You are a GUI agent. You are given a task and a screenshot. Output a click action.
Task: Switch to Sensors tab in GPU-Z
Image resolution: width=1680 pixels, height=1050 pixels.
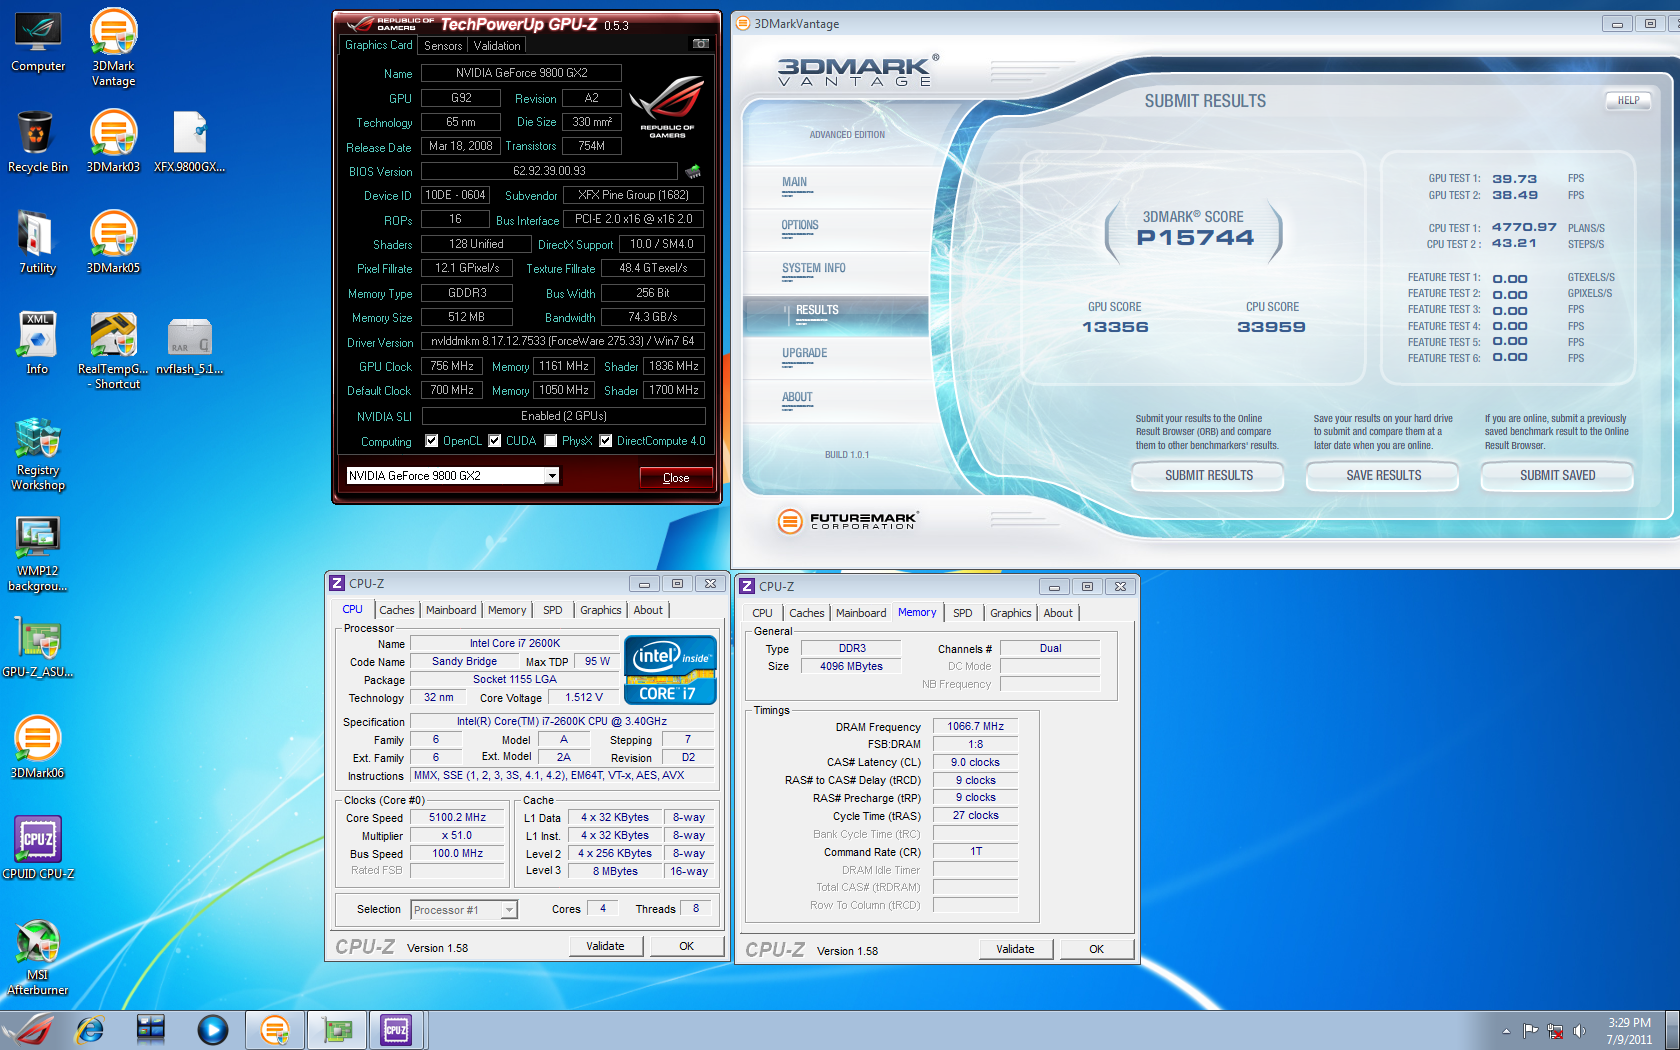443,46
